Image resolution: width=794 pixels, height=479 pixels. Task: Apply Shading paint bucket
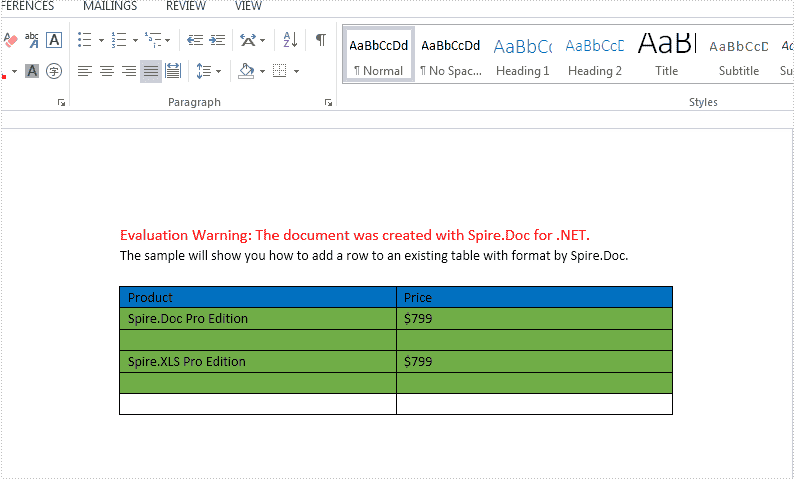point(246,71)
